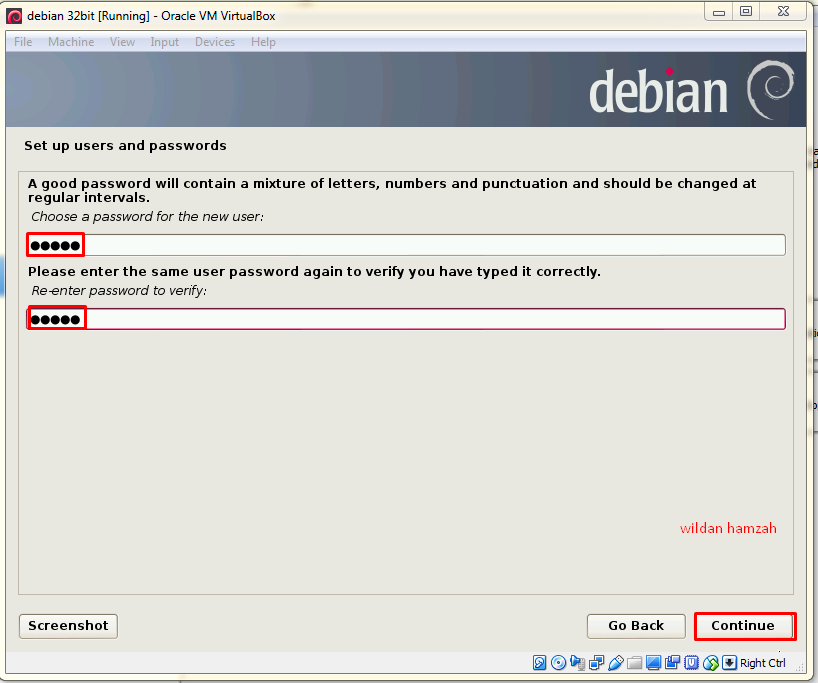This screenshot has width=818, height=683.
Task: Click the optical drives status icon
Action: click(559, 662)
